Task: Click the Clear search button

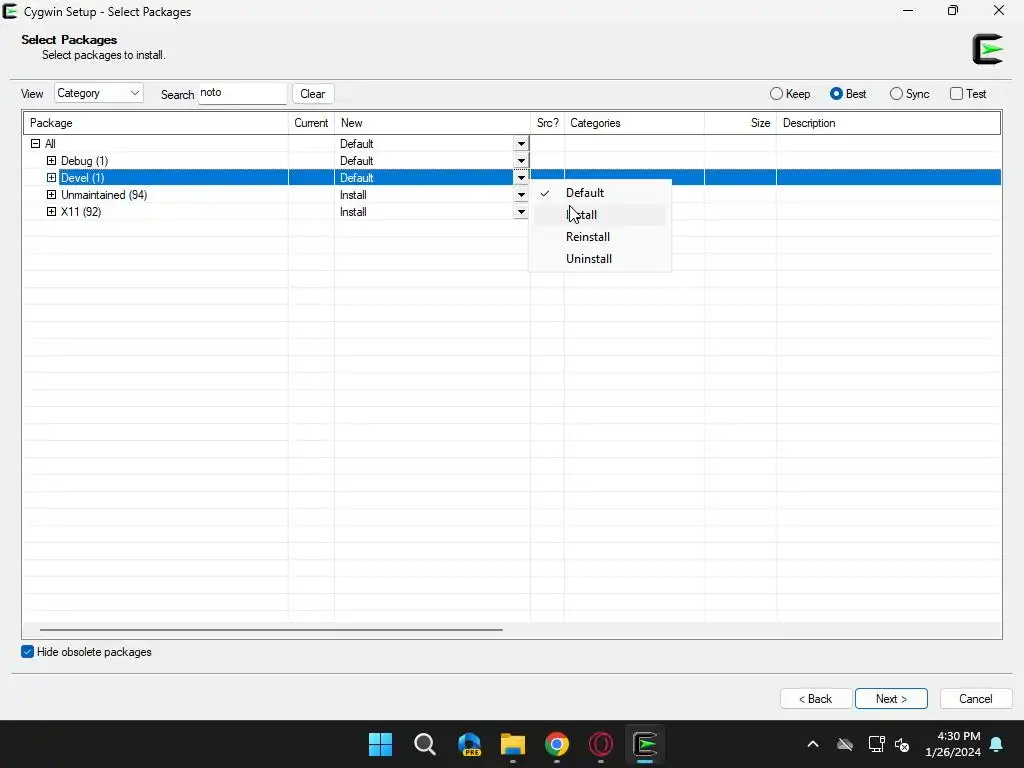Action: 313,93
